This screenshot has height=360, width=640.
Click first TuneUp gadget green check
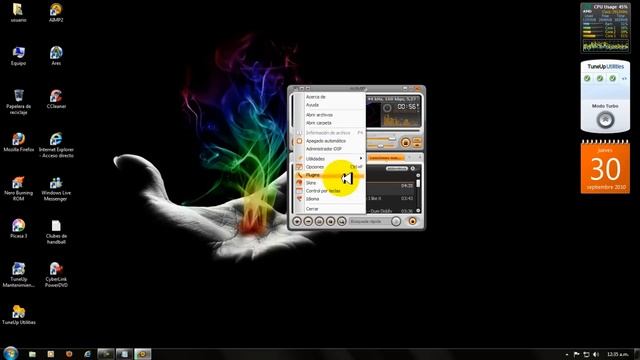[x=587, y=78]
